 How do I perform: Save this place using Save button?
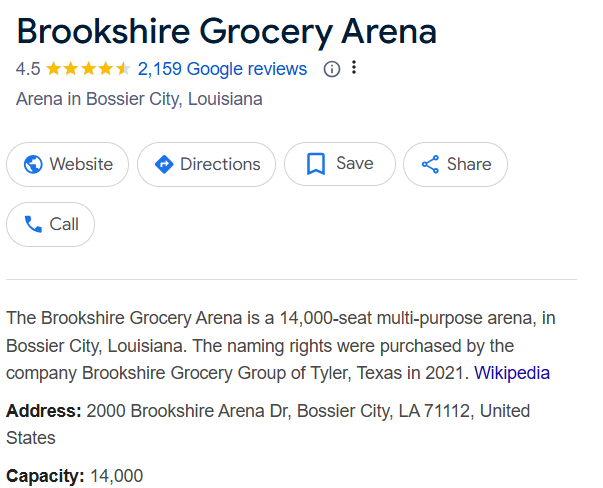click(340, 165)
